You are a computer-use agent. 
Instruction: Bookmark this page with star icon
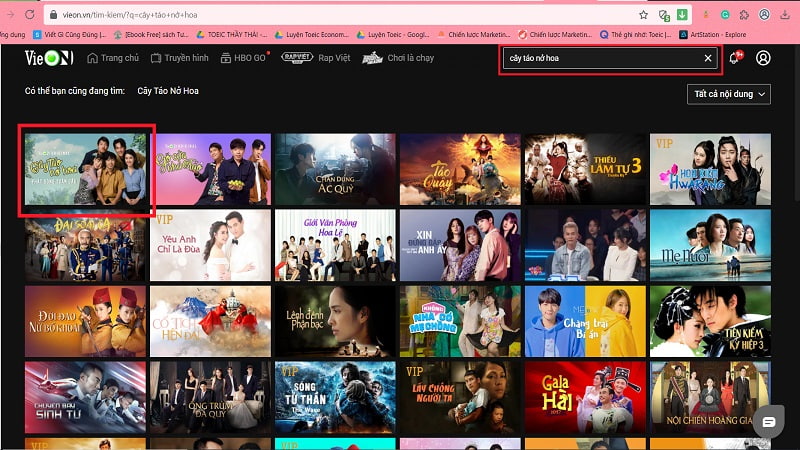click(644, 15)
